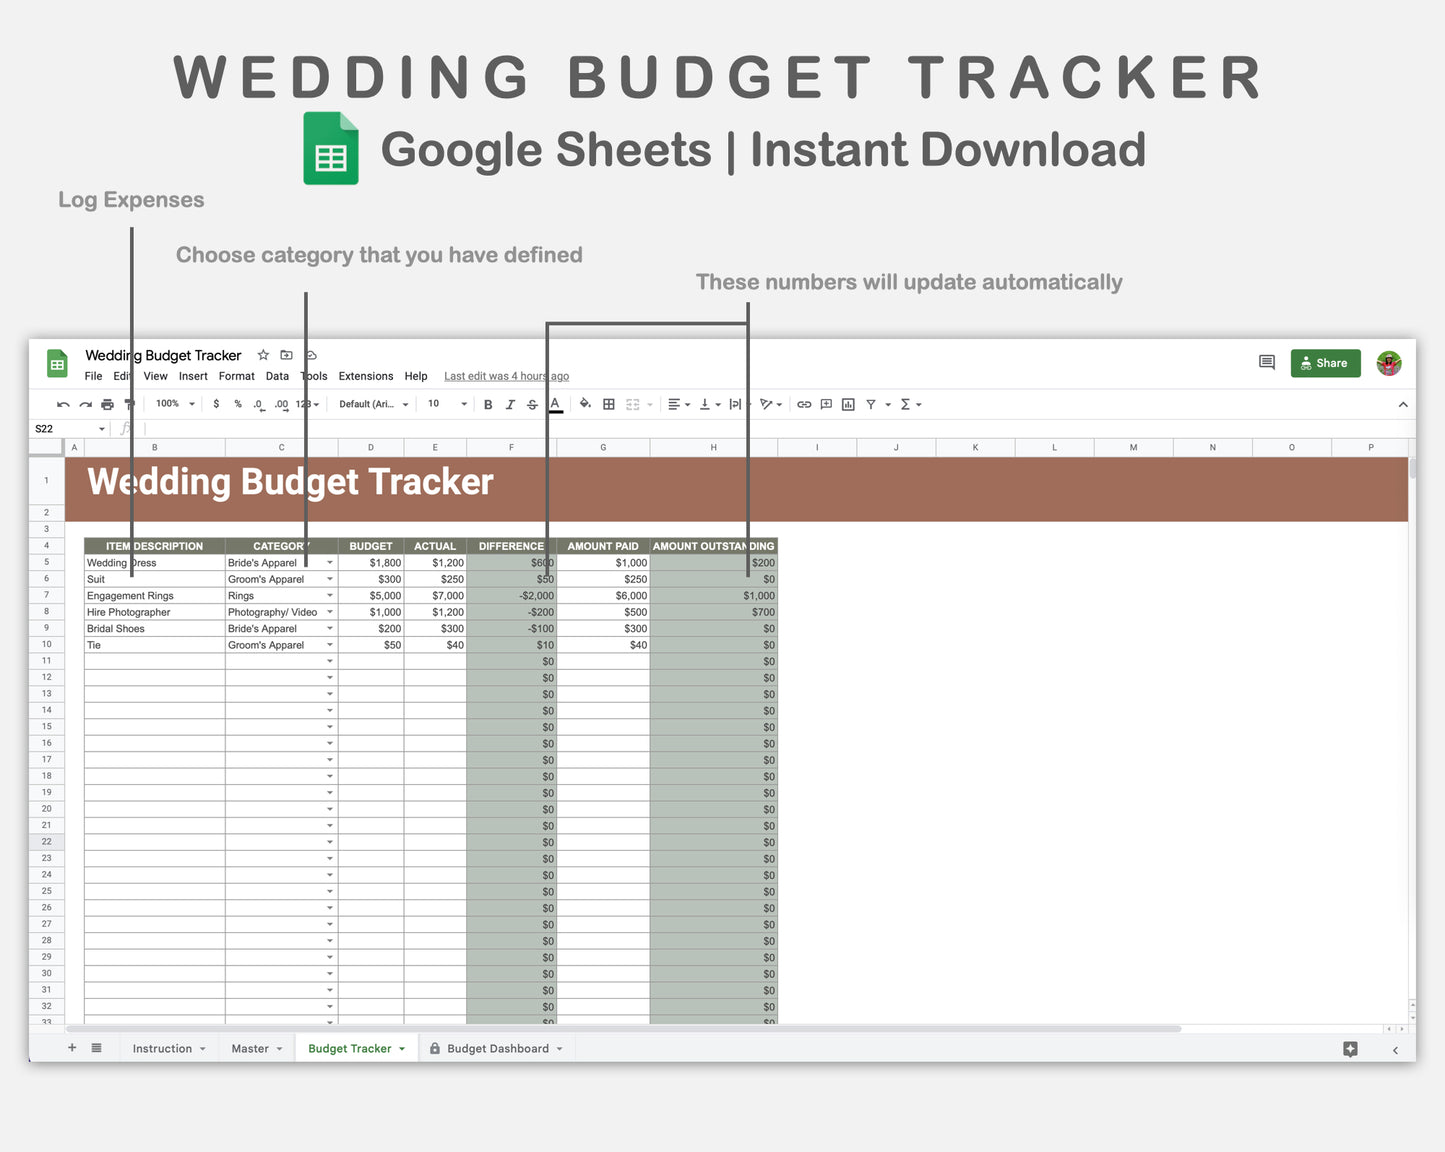
Task: Open the Budget Tracker tab menu arrow
Action: click(x=403, y=1048)
